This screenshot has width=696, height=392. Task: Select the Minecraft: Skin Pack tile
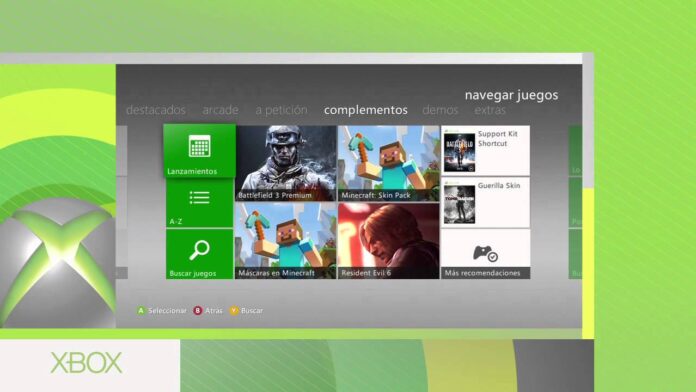point(388,163)
